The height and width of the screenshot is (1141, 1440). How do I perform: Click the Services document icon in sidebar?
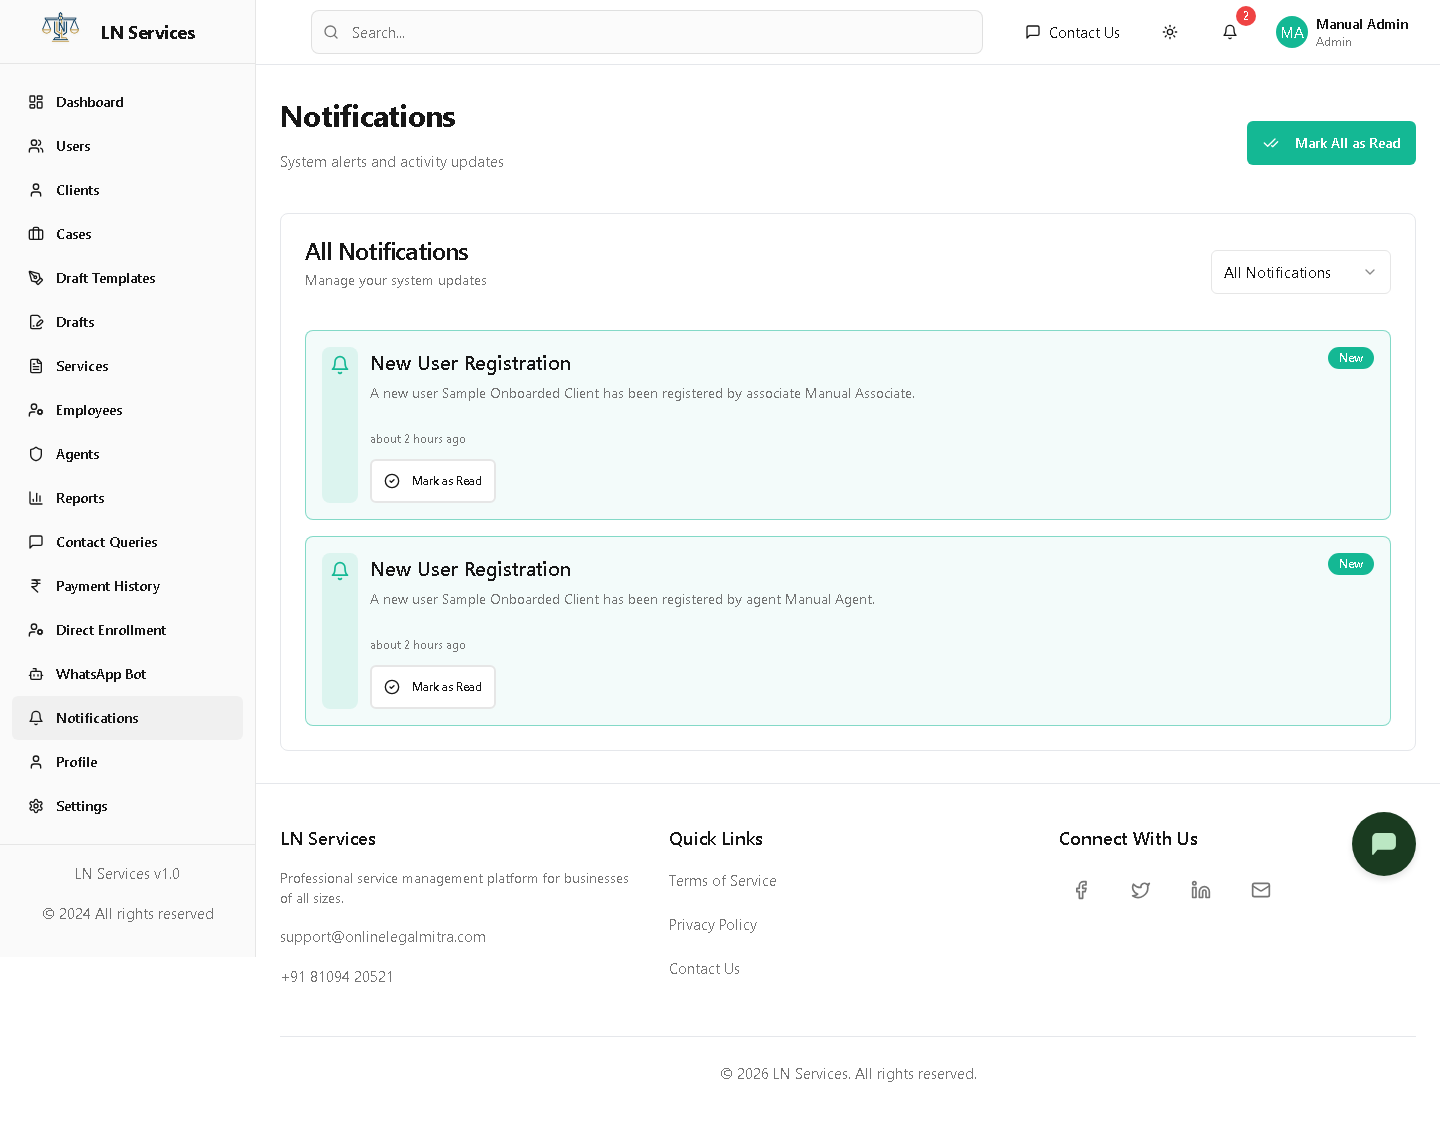click(36, 366)
